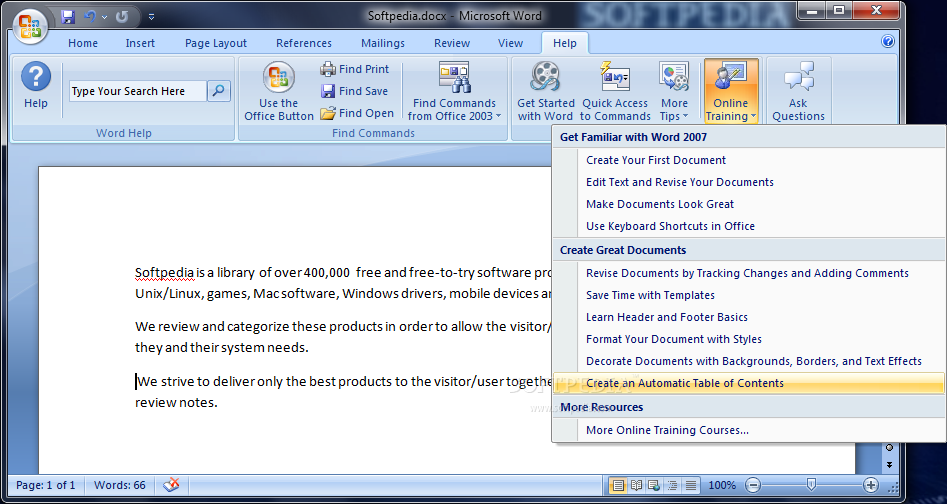Focus the Type Your Search Here box
This screenshot has width=947, height=504.
tap(138, 91)
